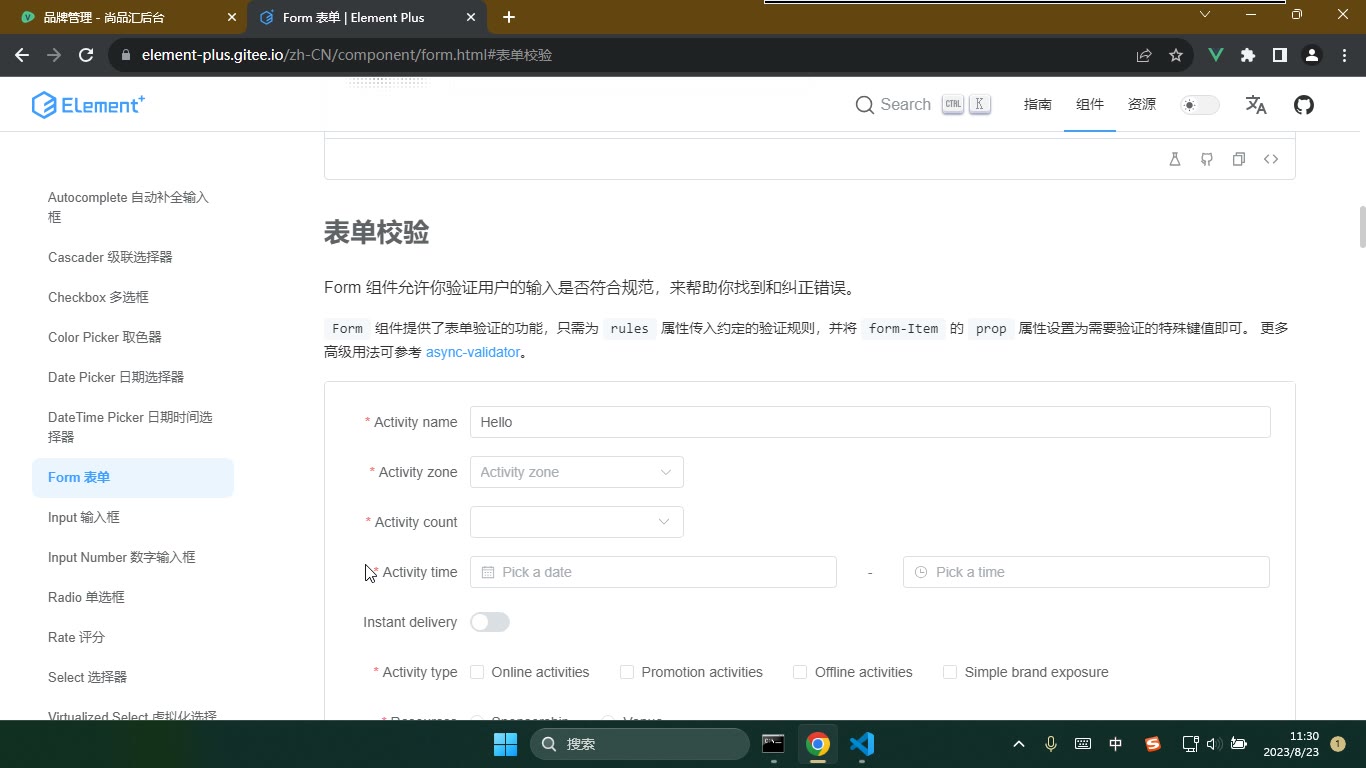Click the share page icon in address bar

[1144, 55]
